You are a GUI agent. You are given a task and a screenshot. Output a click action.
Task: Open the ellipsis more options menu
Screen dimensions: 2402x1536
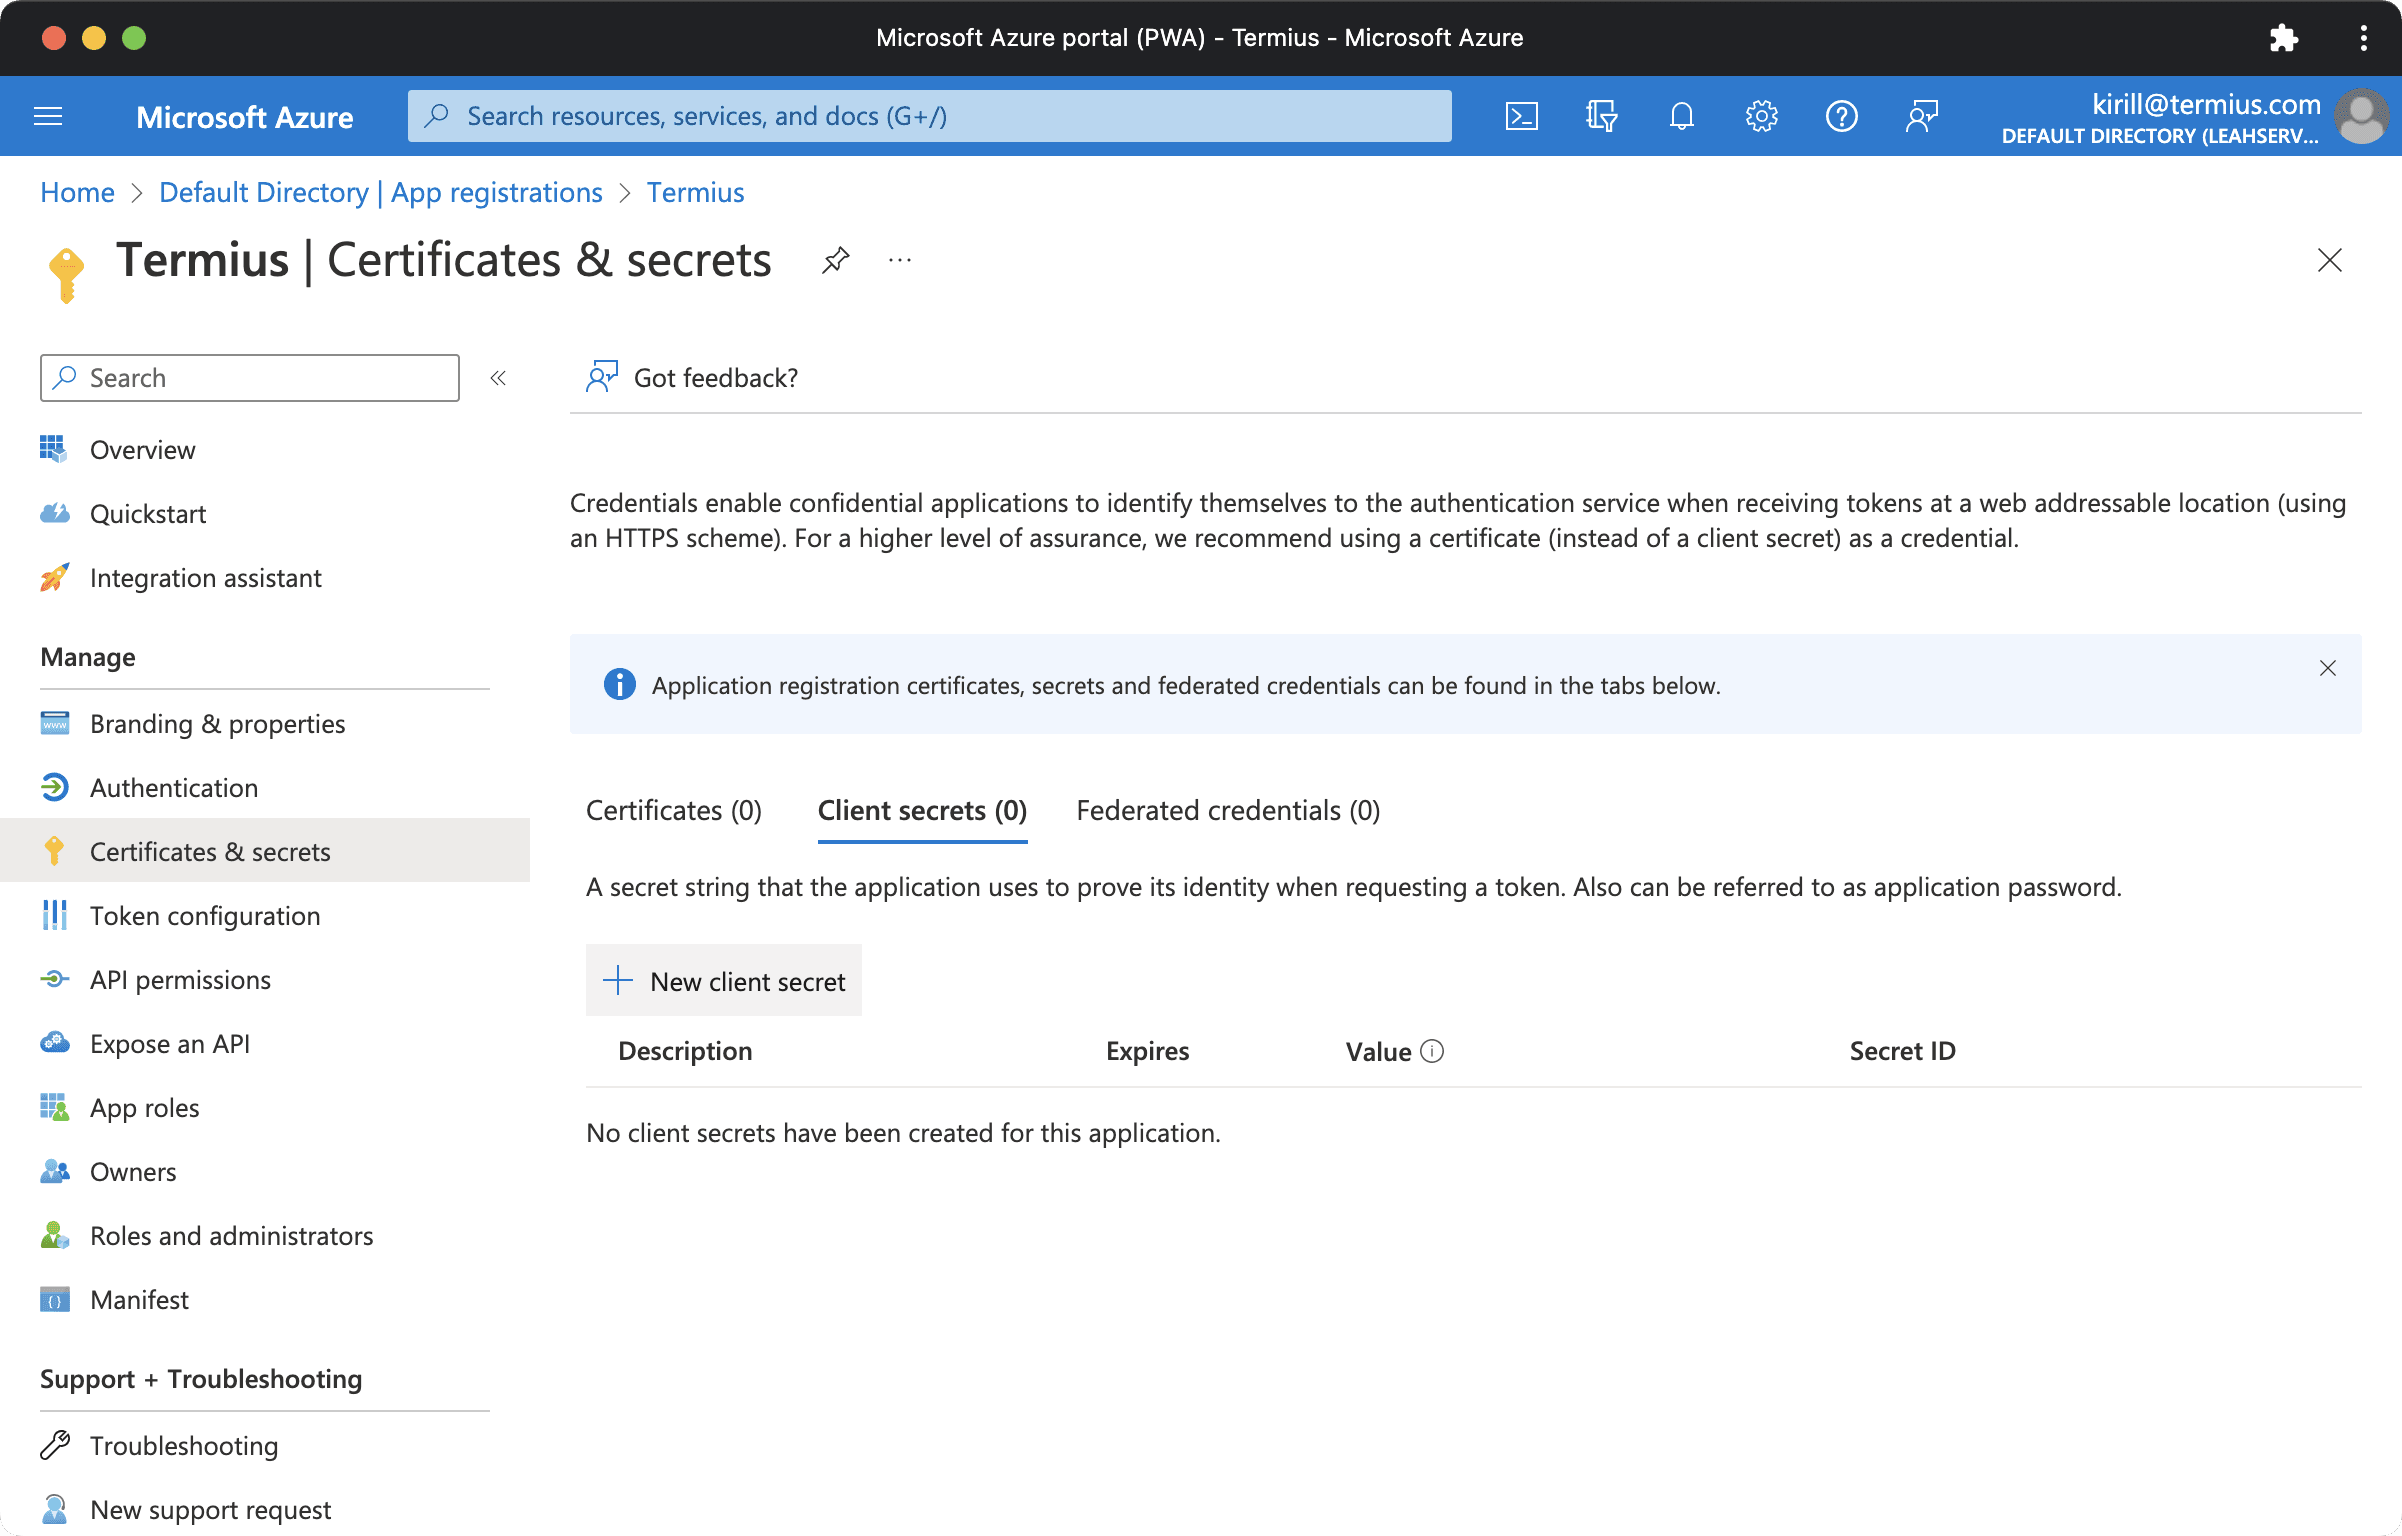(900, 261)
